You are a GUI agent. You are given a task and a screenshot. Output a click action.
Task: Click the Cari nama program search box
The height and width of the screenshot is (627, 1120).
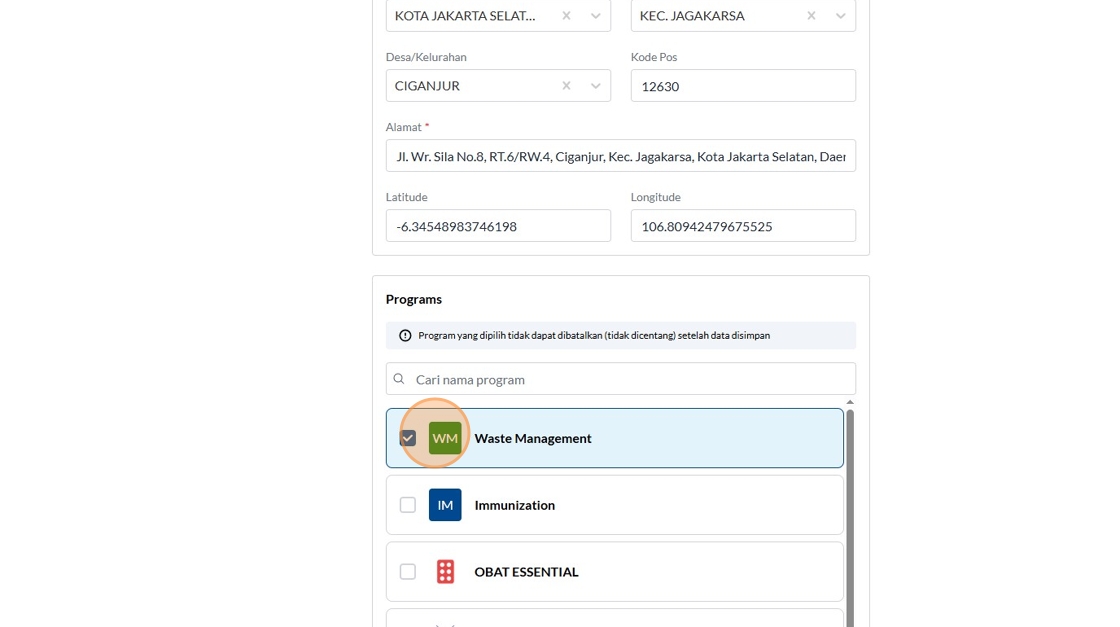[x=630, y=379]
